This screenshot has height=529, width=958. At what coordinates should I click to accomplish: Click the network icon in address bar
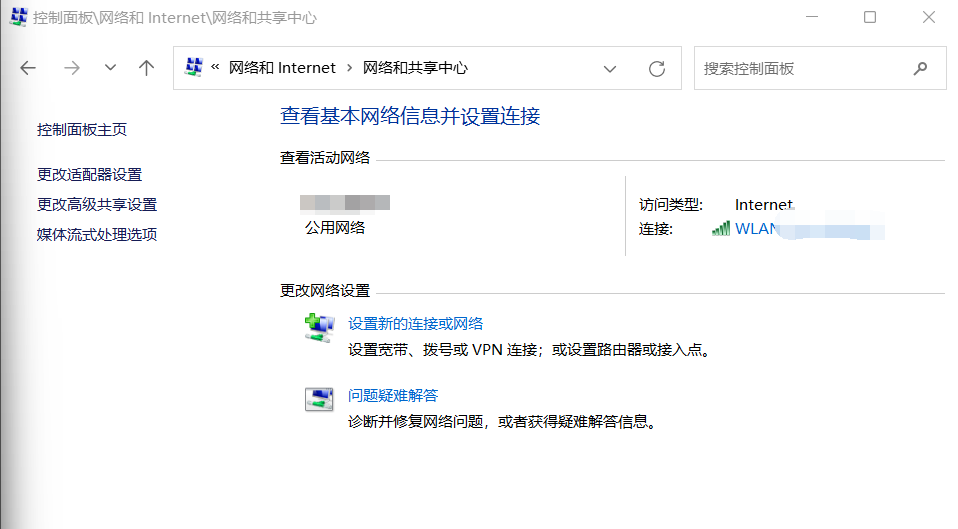(x=194, y=68)
